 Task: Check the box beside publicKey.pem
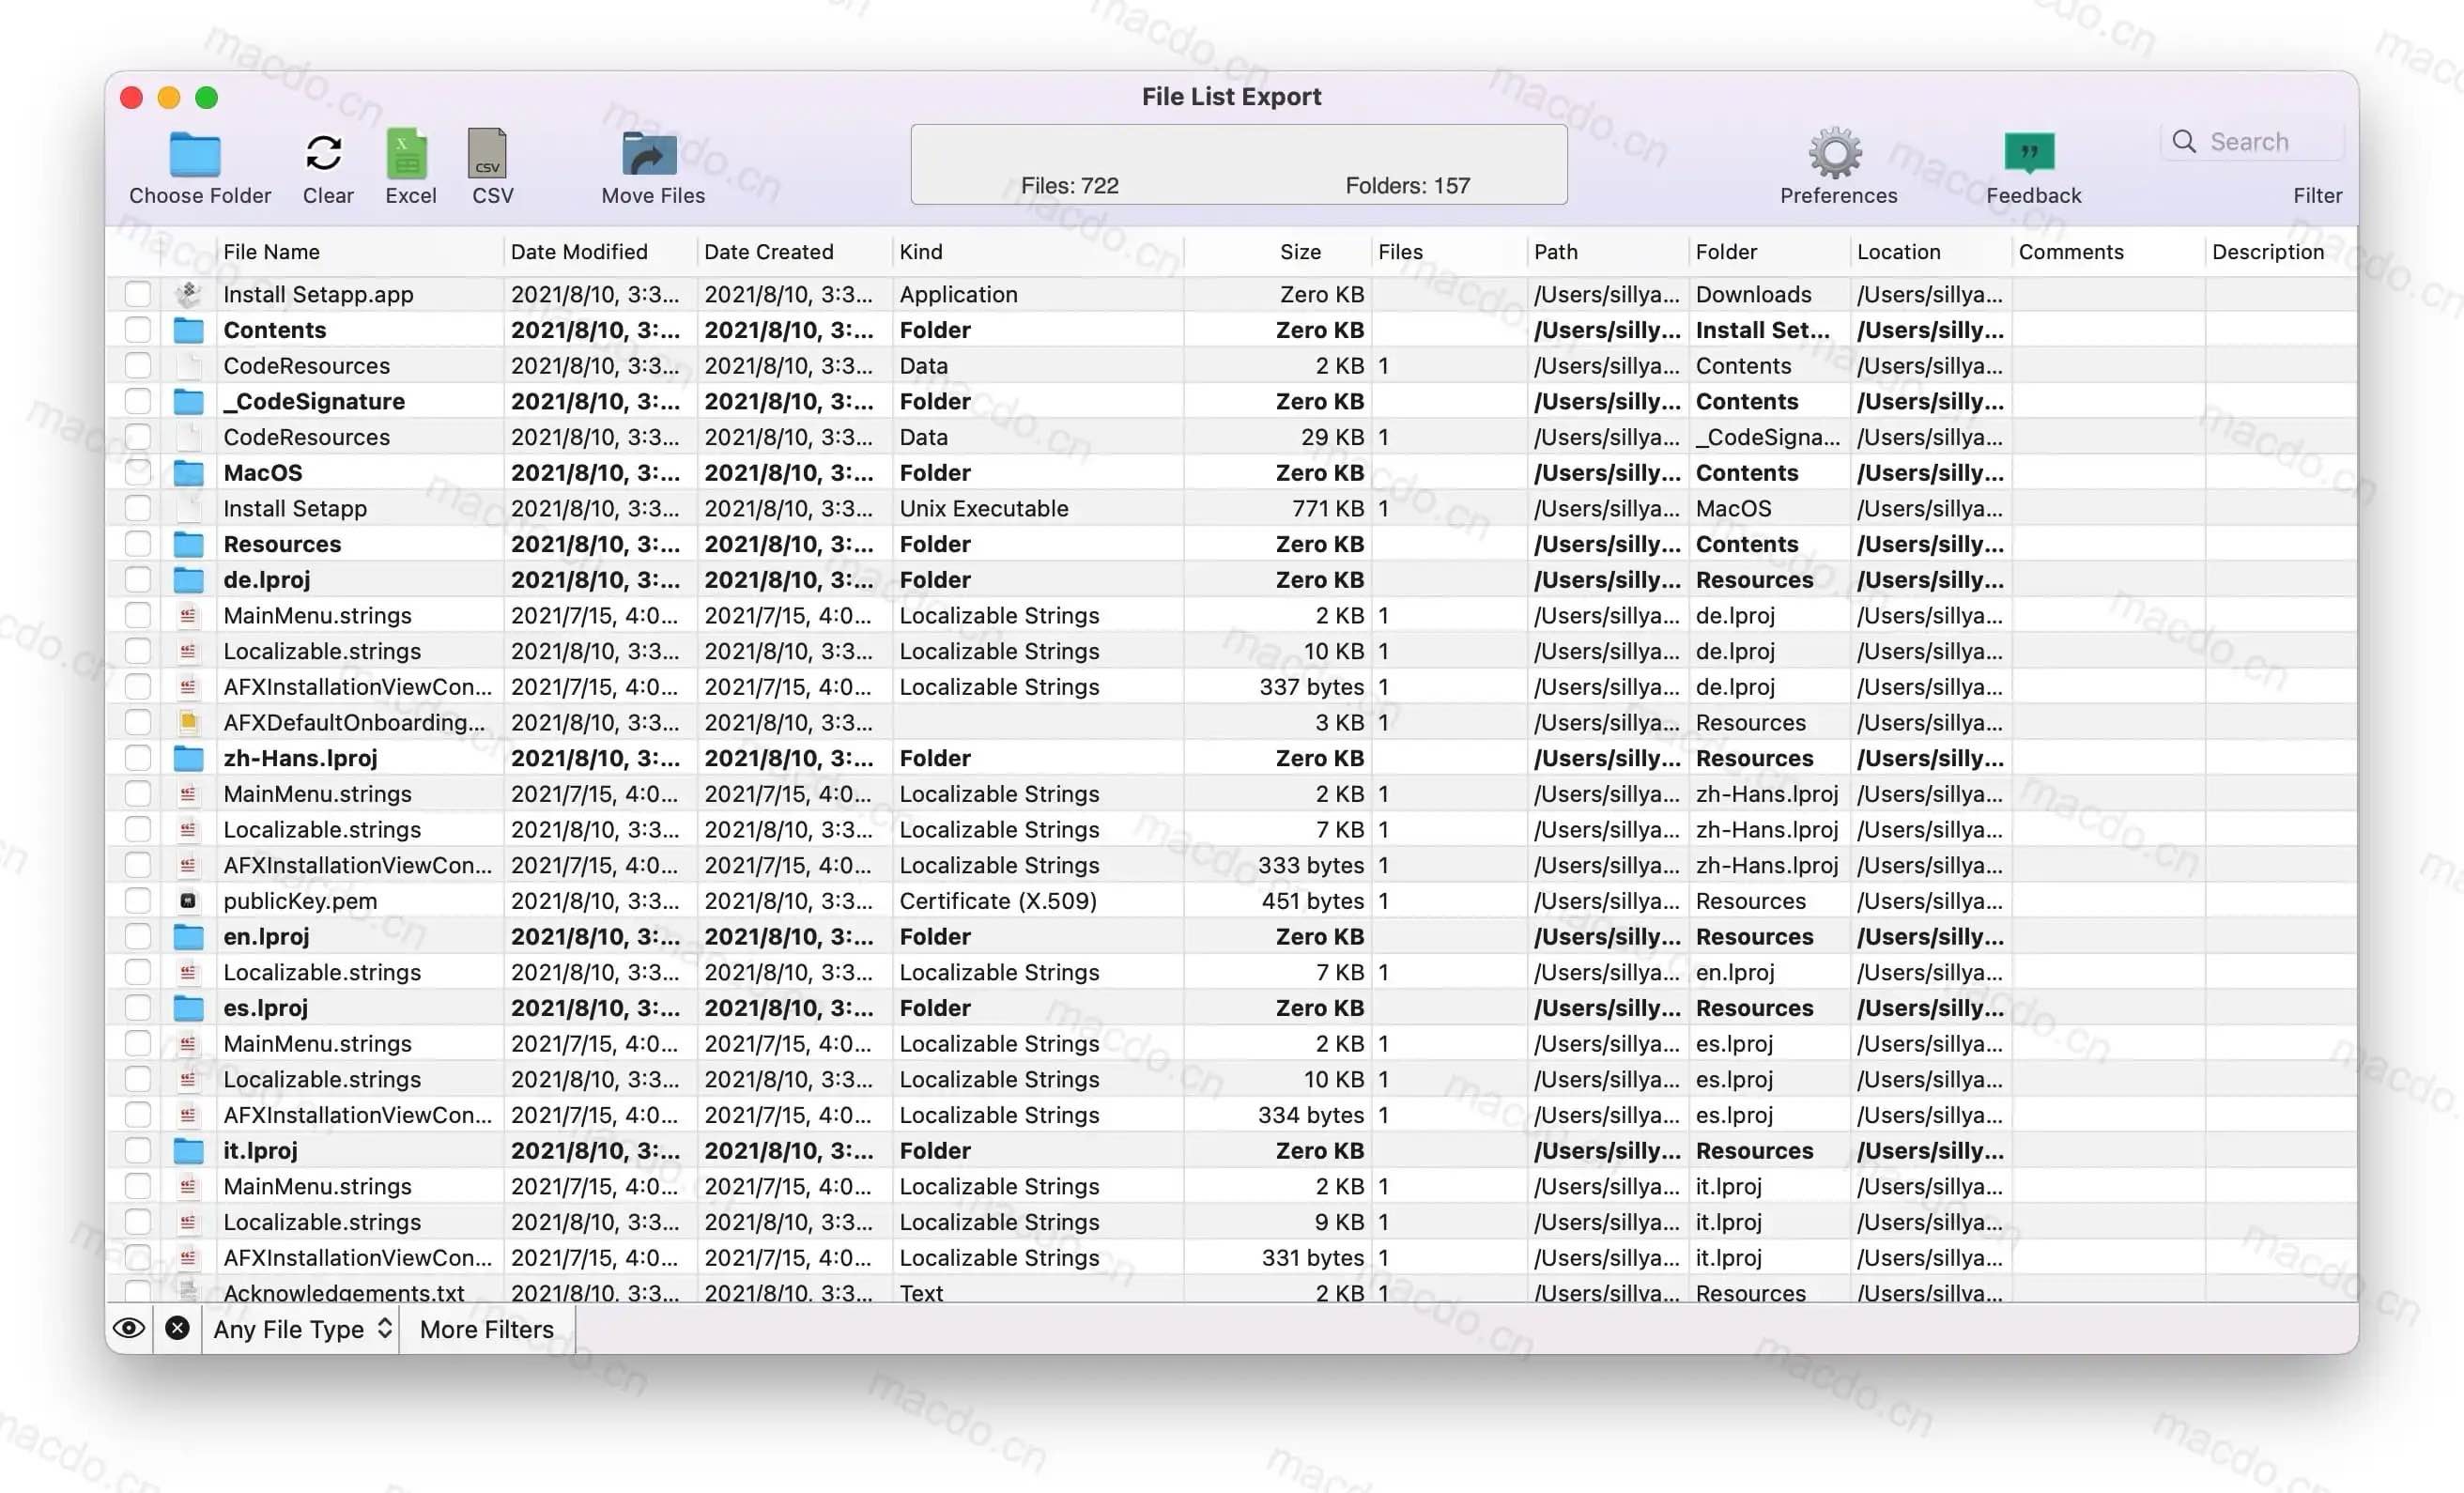click(x=138, y=901)
